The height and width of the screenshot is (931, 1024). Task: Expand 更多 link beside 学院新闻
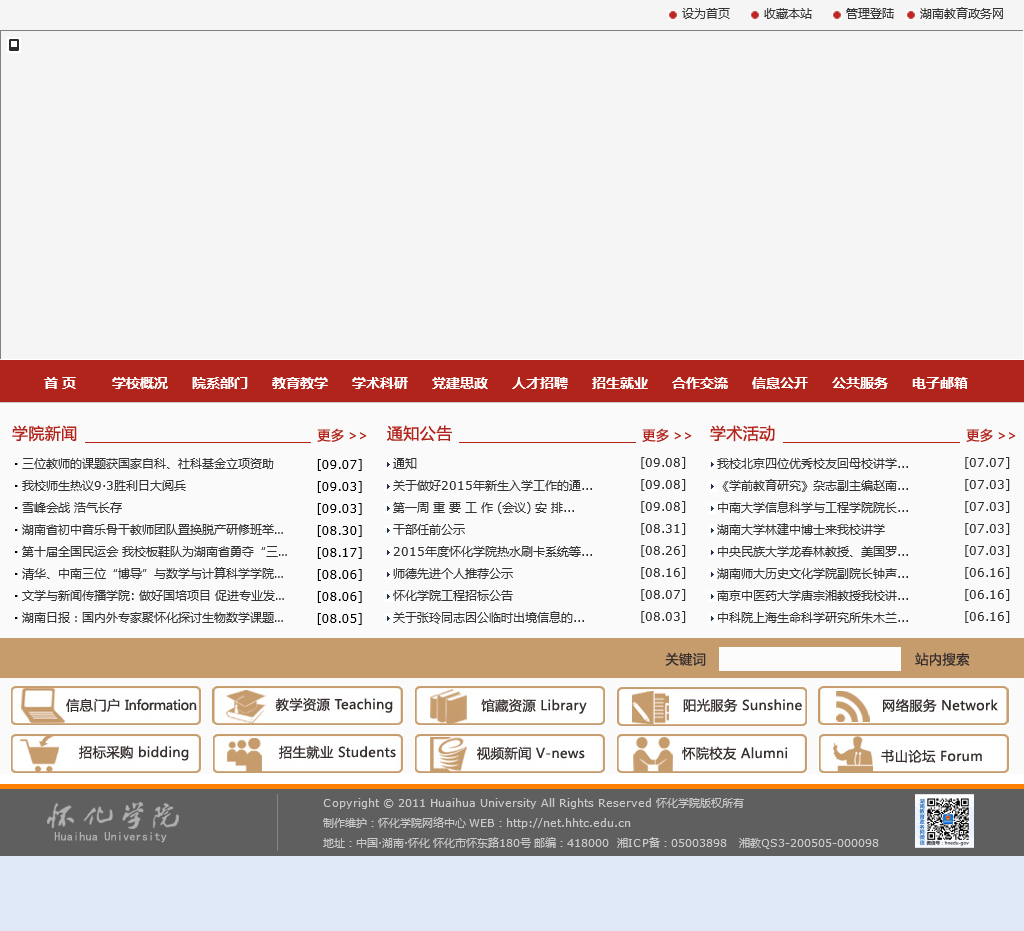pyautogui.click(x=342, y=436)
